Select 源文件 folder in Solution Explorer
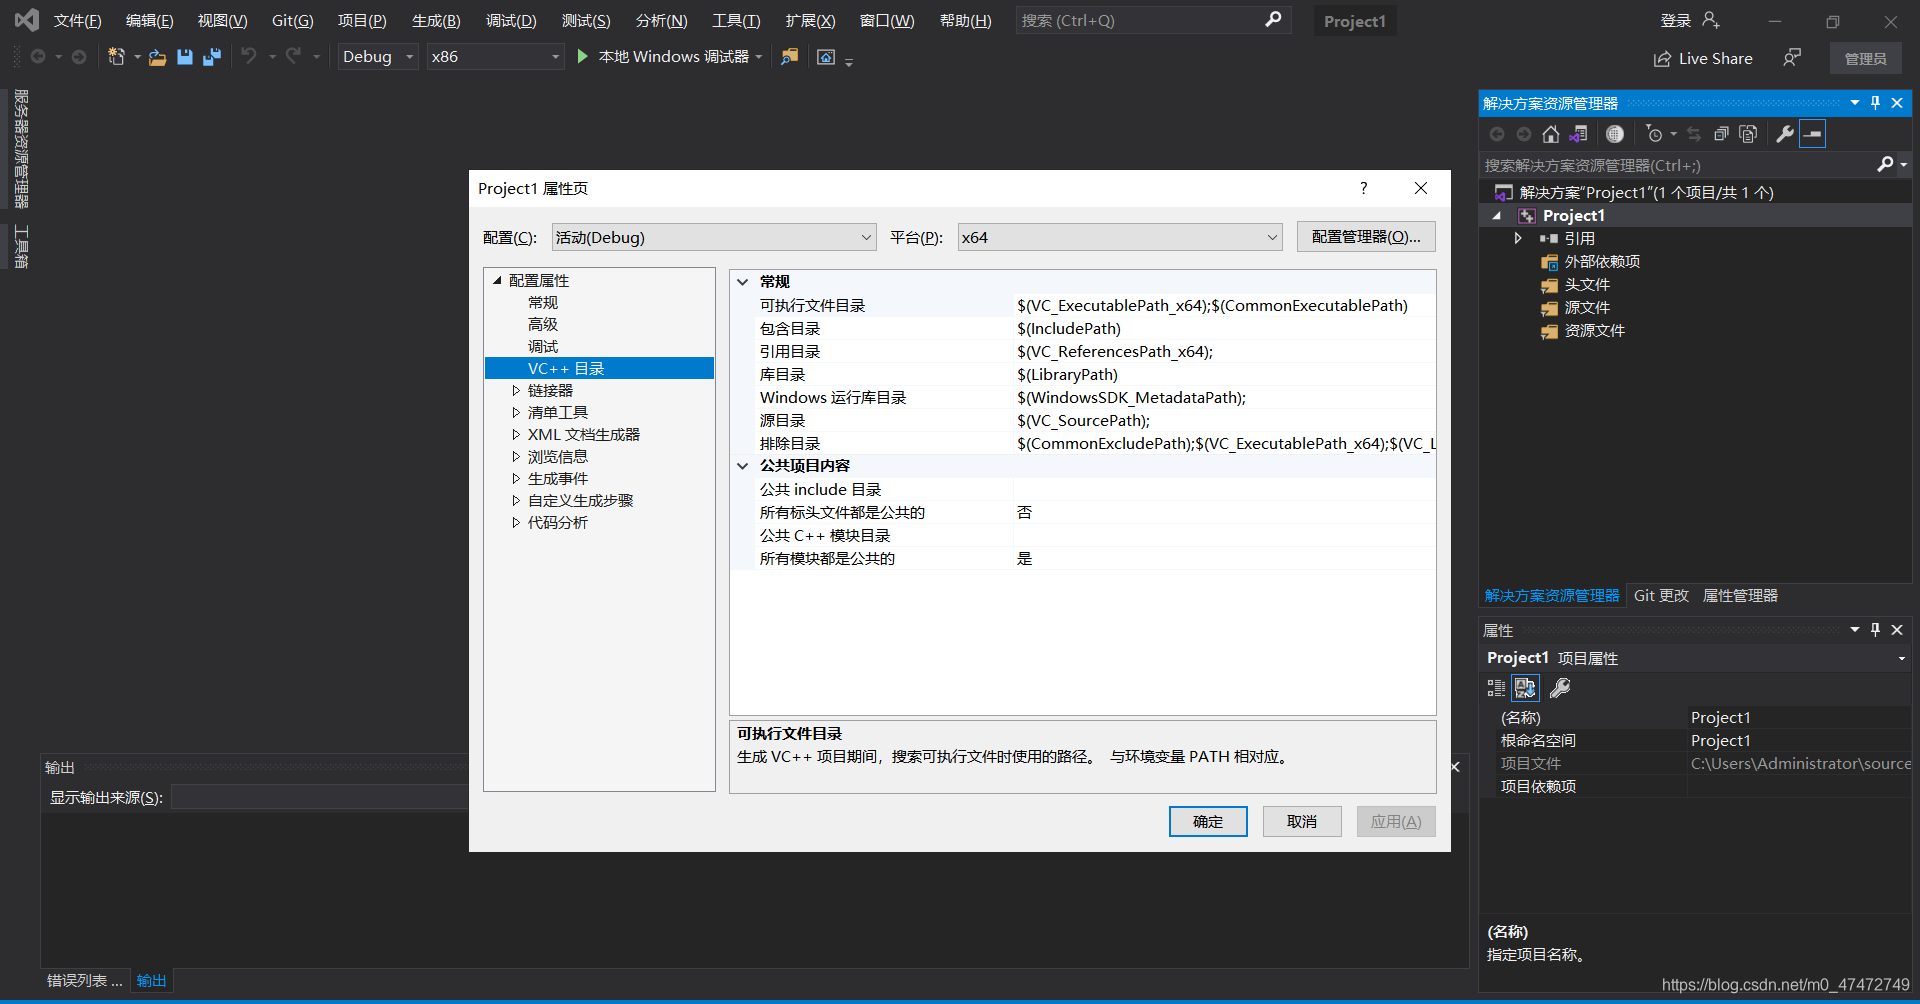 (1587, 307)
